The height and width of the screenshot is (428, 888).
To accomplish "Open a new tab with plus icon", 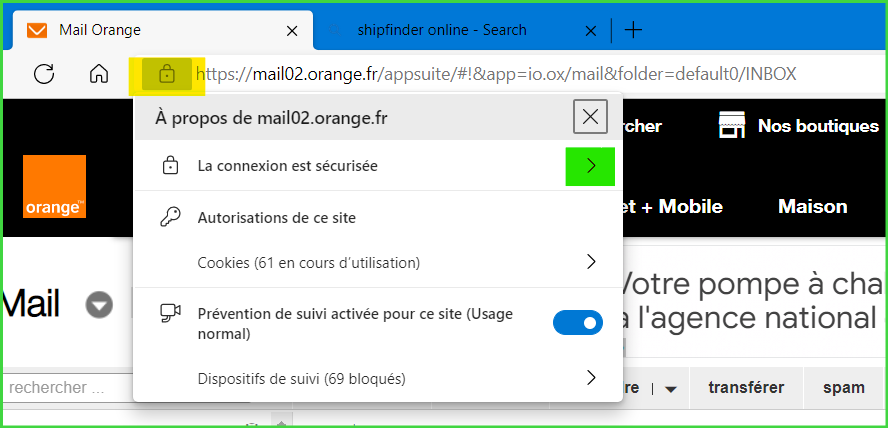I will (x=633, y=29).
